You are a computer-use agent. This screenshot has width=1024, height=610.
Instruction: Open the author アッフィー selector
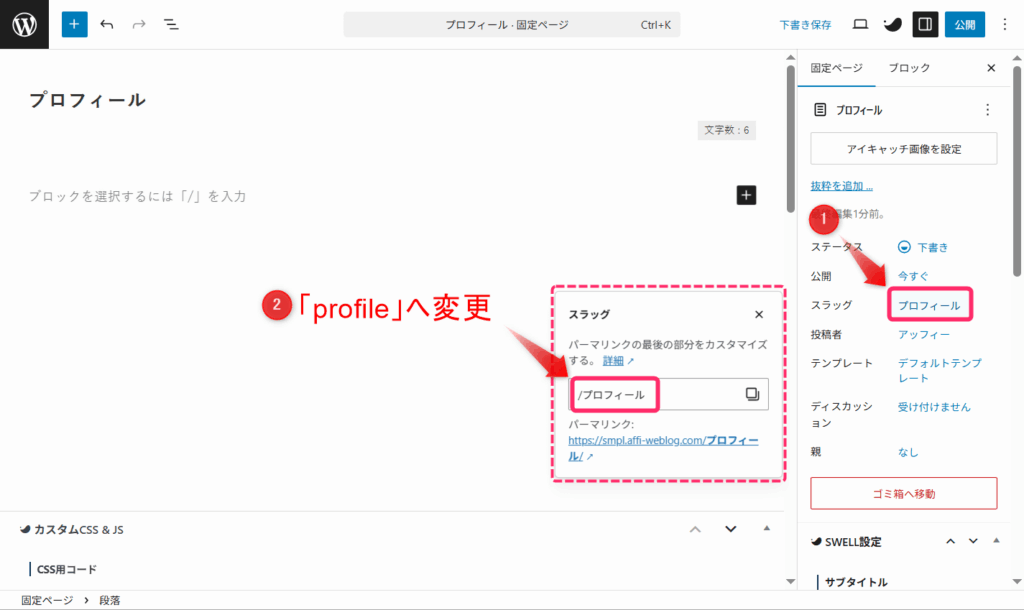click(x=923, y=334)
